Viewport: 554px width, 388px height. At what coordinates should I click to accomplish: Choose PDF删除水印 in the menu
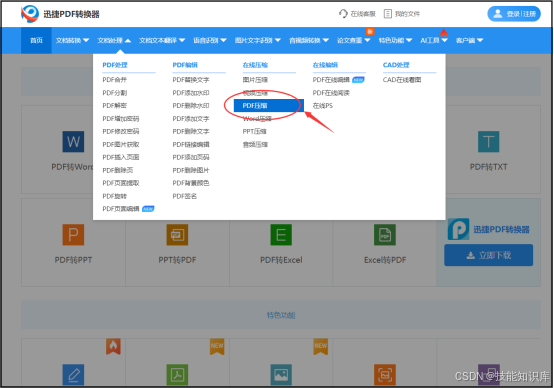tap(191, 106)
